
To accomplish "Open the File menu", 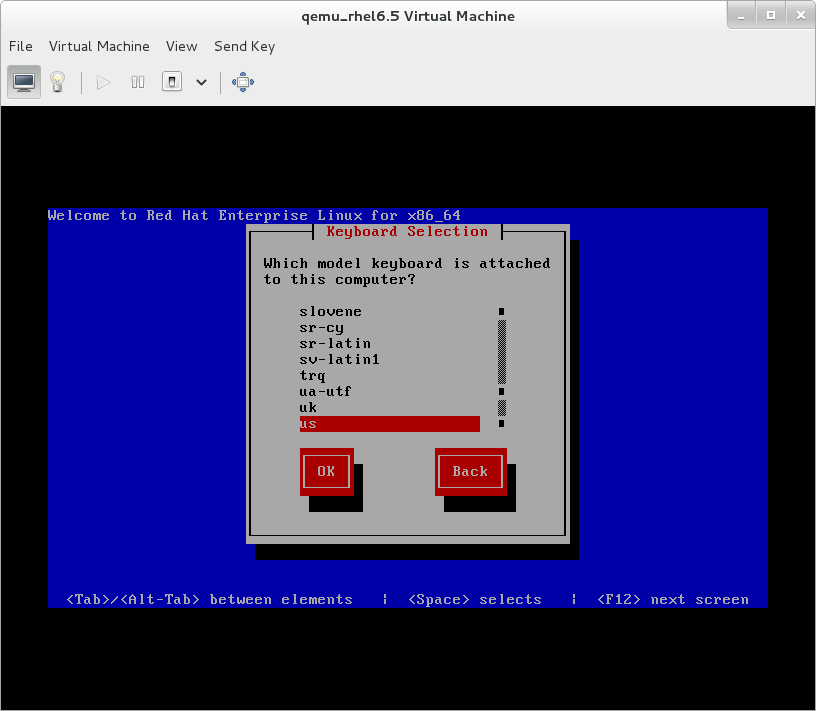I will (x=21, y=46).
